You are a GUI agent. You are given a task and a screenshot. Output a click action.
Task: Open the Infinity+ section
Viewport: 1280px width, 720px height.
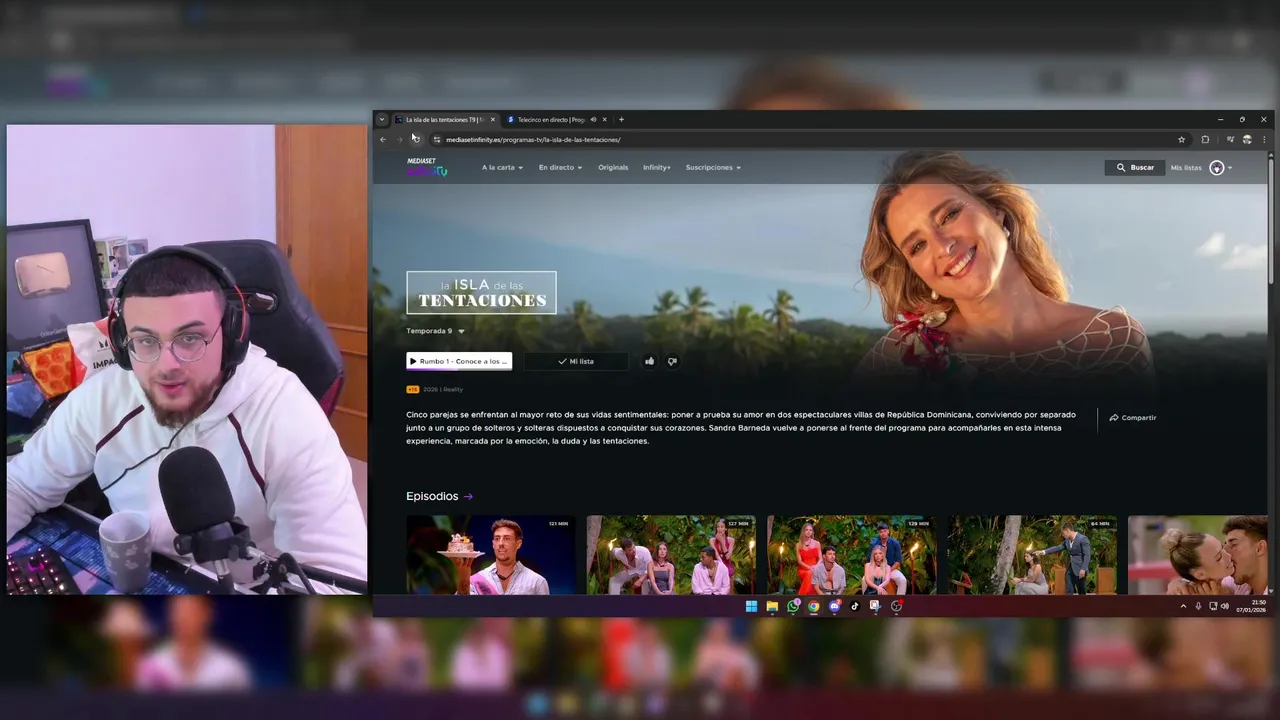pos(657,168)
